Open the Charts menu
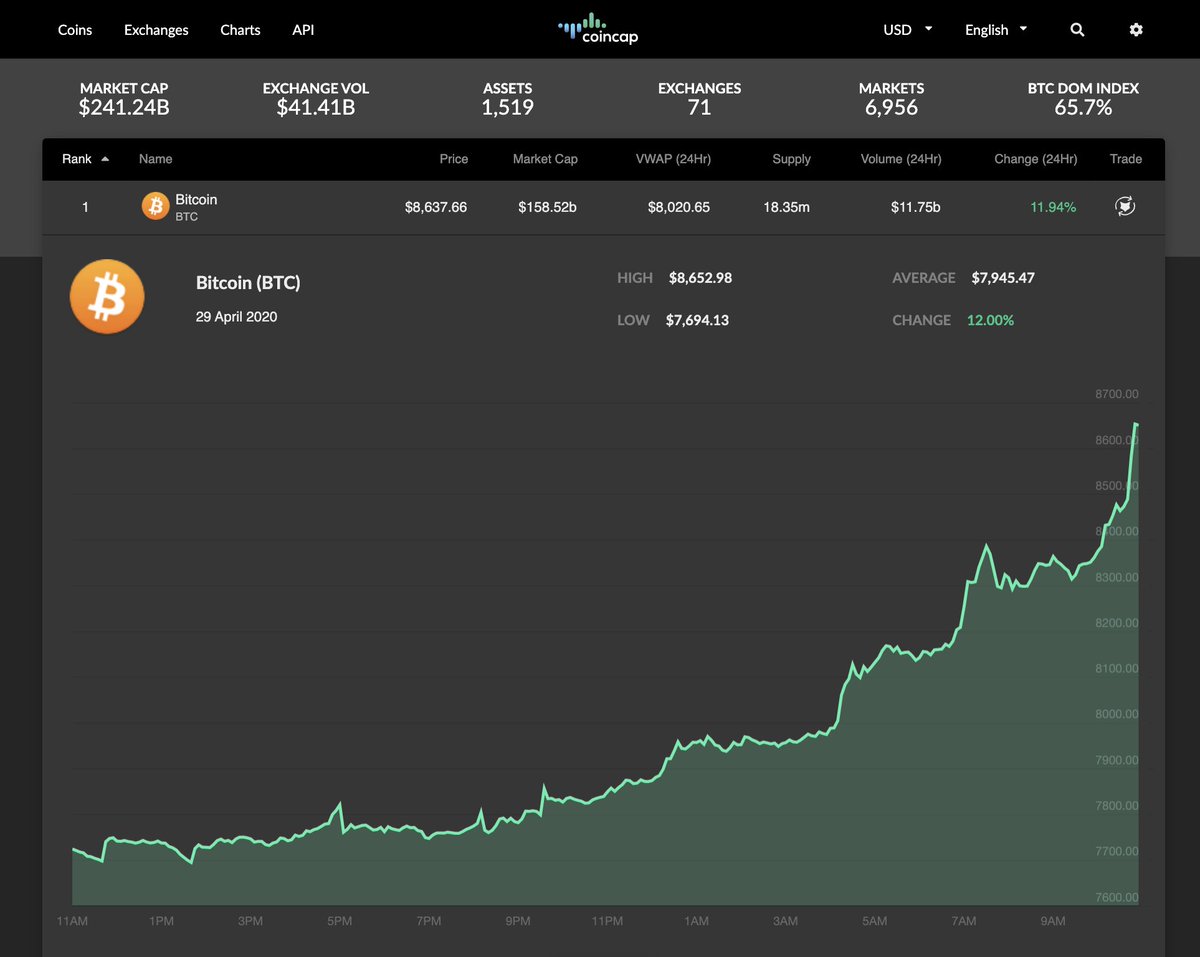The image size is (1200, 957). coord(240,30)
